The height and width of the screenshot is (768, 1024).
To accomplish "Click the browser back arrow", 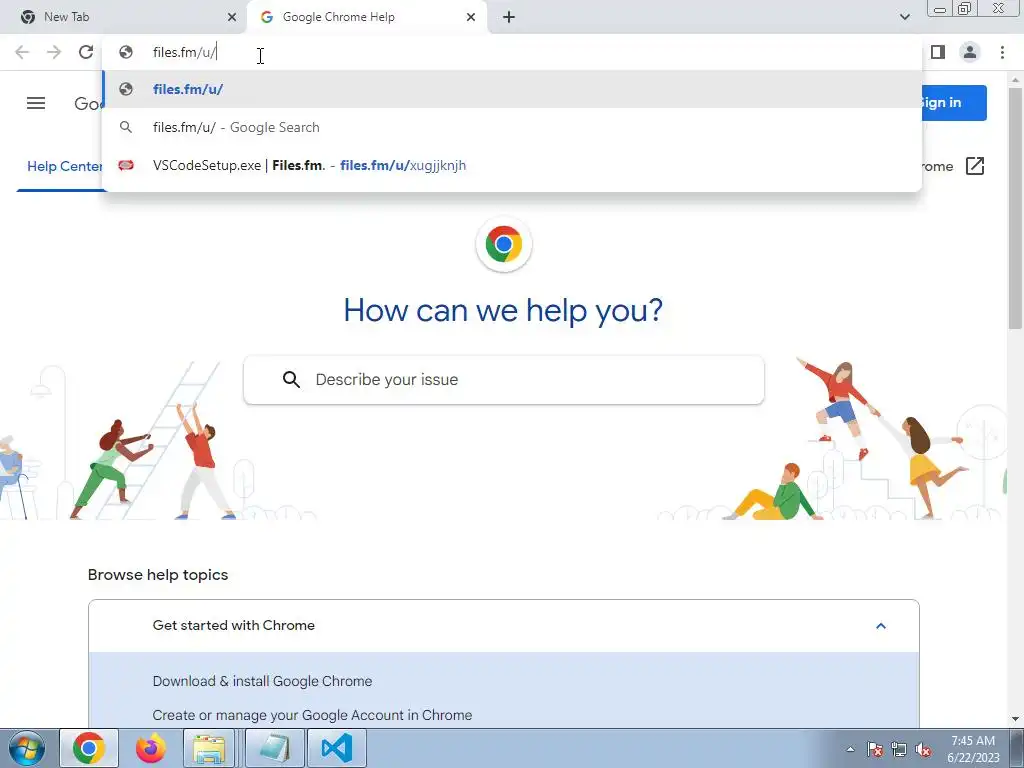I will coord(22,52).
